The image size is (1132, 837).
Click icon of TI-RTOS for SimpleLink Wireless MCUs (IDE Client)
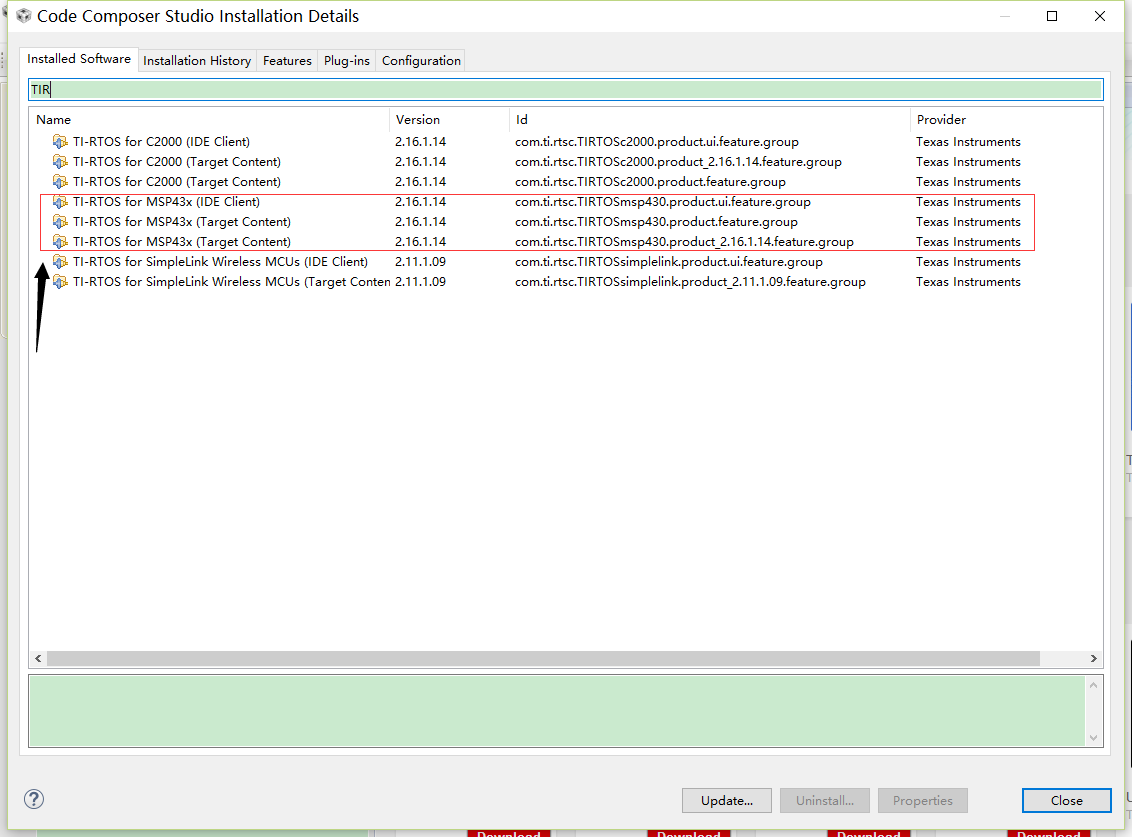point(60,261)
